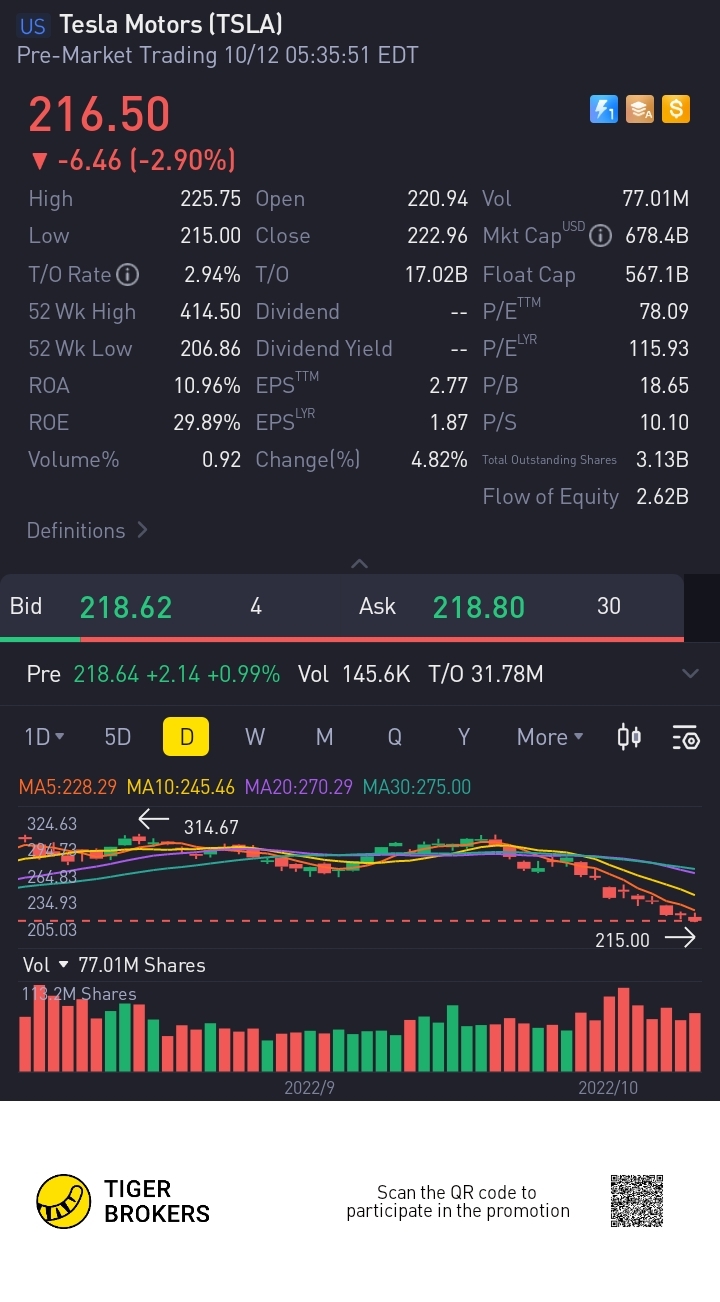This screenshot has height=1302, width=720.
Task: Tap the blue lightning badge icon
Action: pos(603,109)
